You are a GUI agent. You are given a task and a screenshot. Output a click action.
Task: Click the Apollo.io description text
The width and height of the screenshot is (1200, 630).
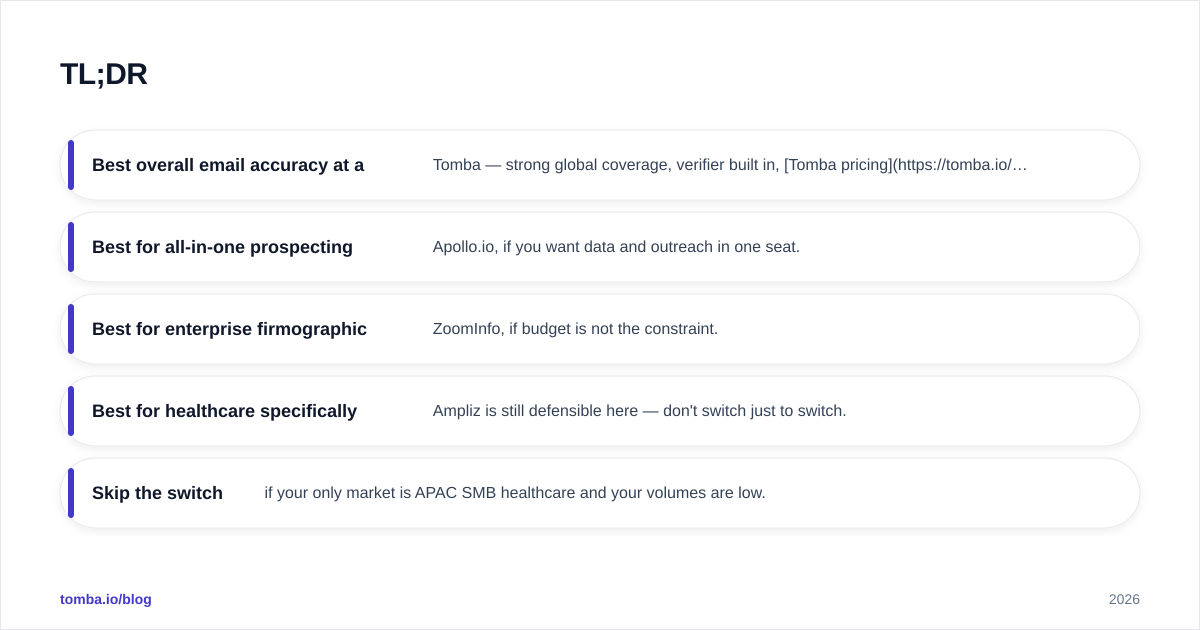click(x=616, y=247)
